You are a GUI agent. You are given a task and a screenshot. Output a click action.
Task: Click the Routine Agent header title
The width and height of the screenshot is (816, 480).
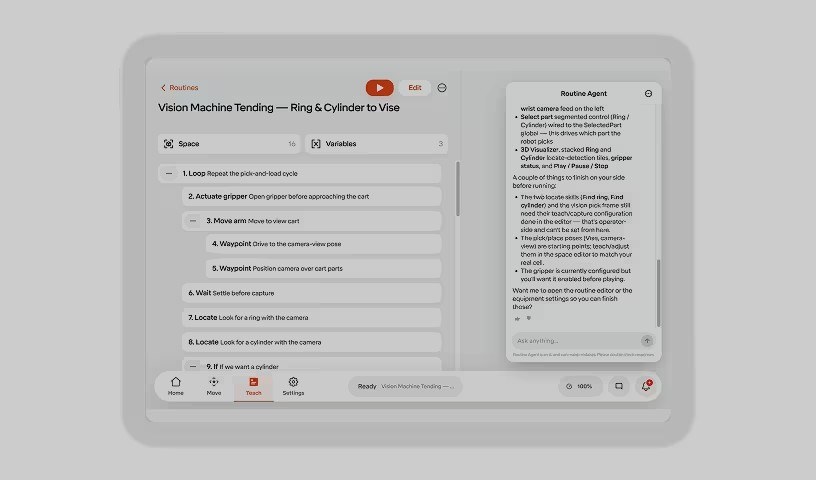click(583, 94)
